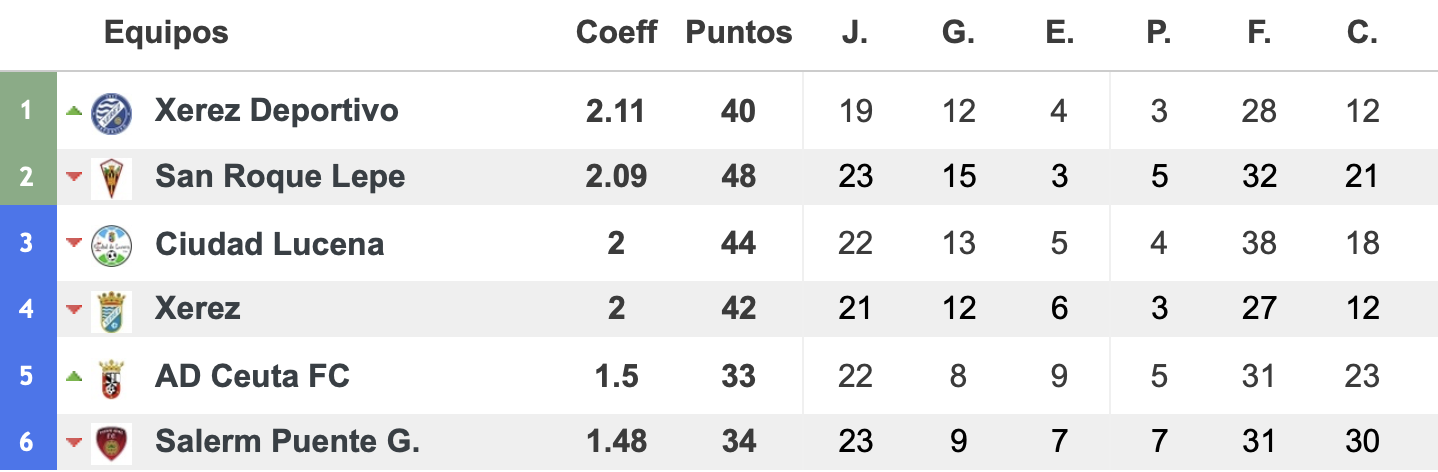Image resolution: width=1438 pixels, height=472 pixels.
Task: Open the San Roque Lepe team link
Action: tap(280, 177)
